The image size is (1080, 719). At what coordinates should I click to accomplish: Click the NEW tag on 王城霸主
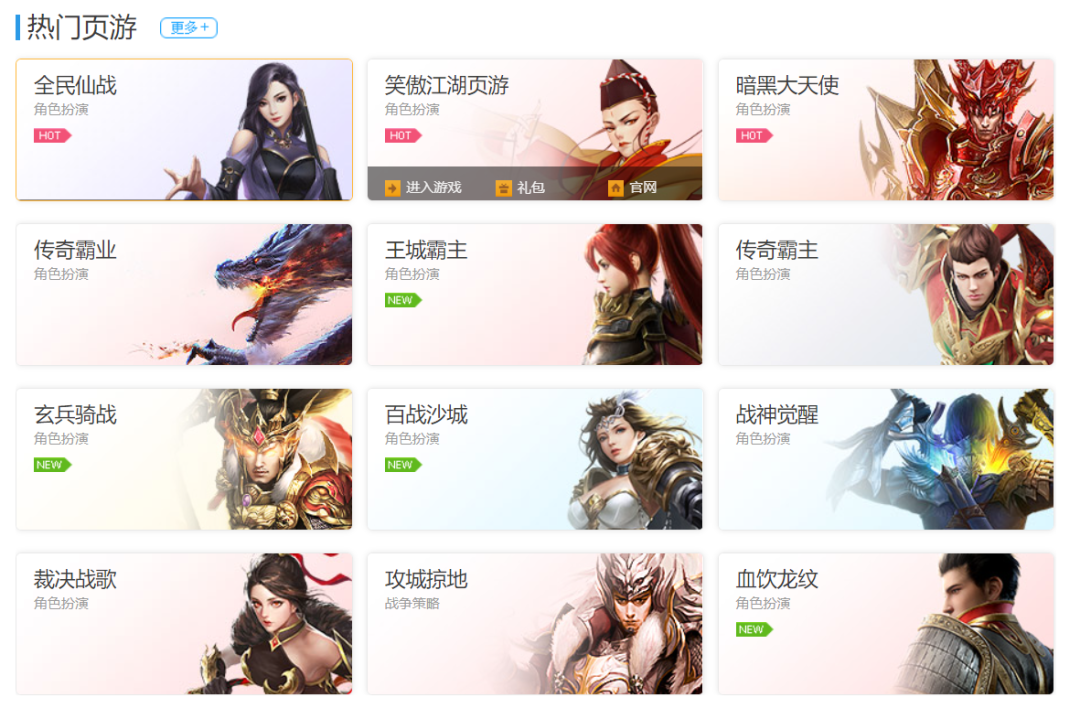click(x=403, y=300)
